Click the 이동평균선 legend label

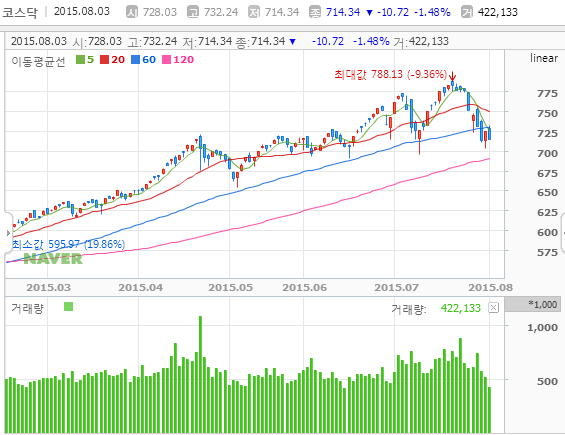(38, 61)
